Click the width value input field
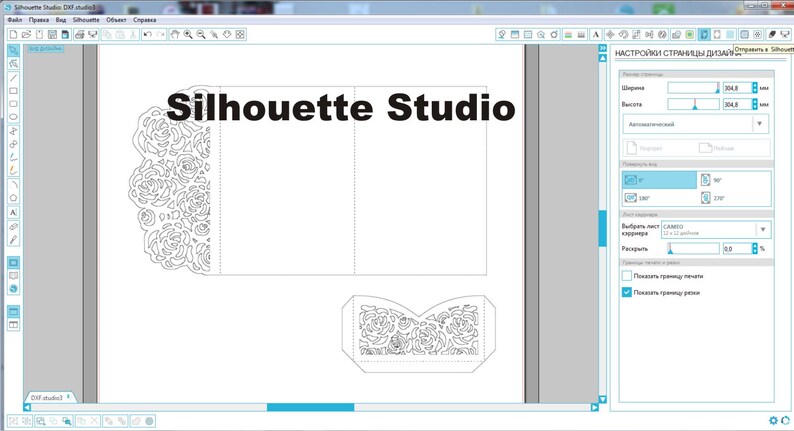794x431 pixels. [737, 88]
